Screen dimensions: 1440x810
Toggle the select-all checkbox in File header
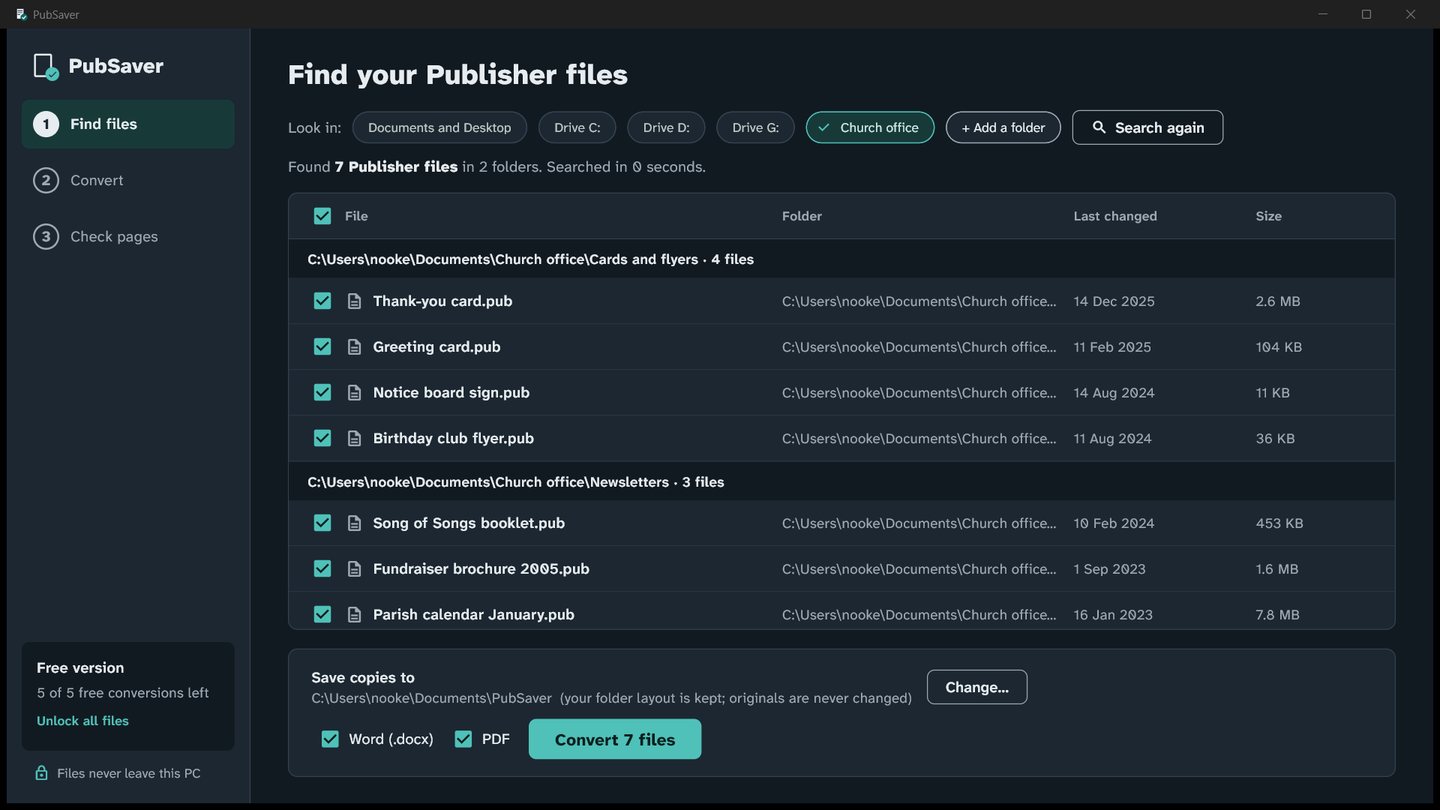click(322, 216)
